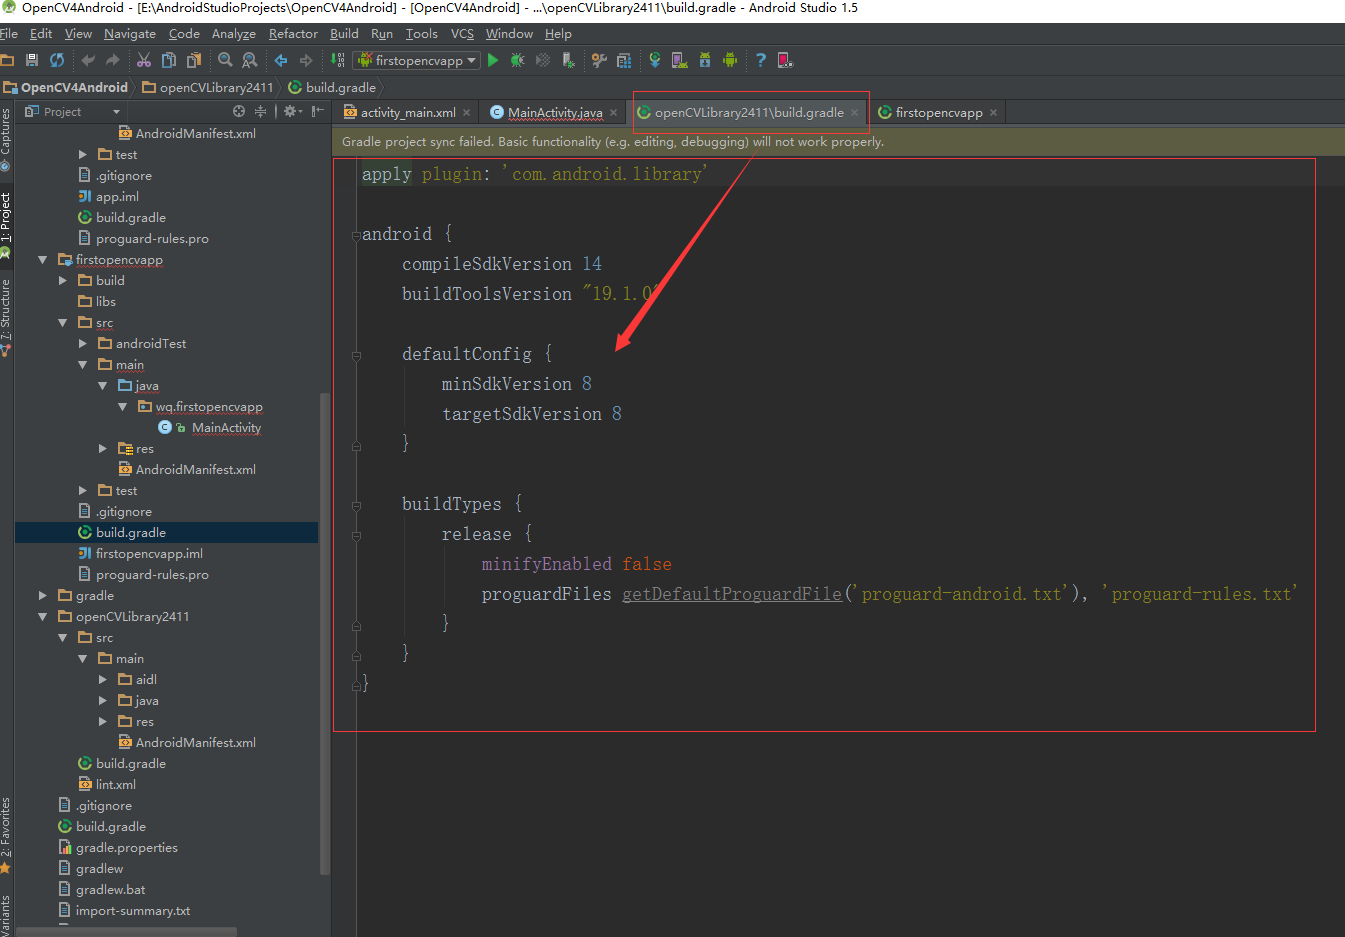The width and height of the screenshot is (1345, 937).
Task: Navigate Forward with the gray arrow
Action: point(306,60)
